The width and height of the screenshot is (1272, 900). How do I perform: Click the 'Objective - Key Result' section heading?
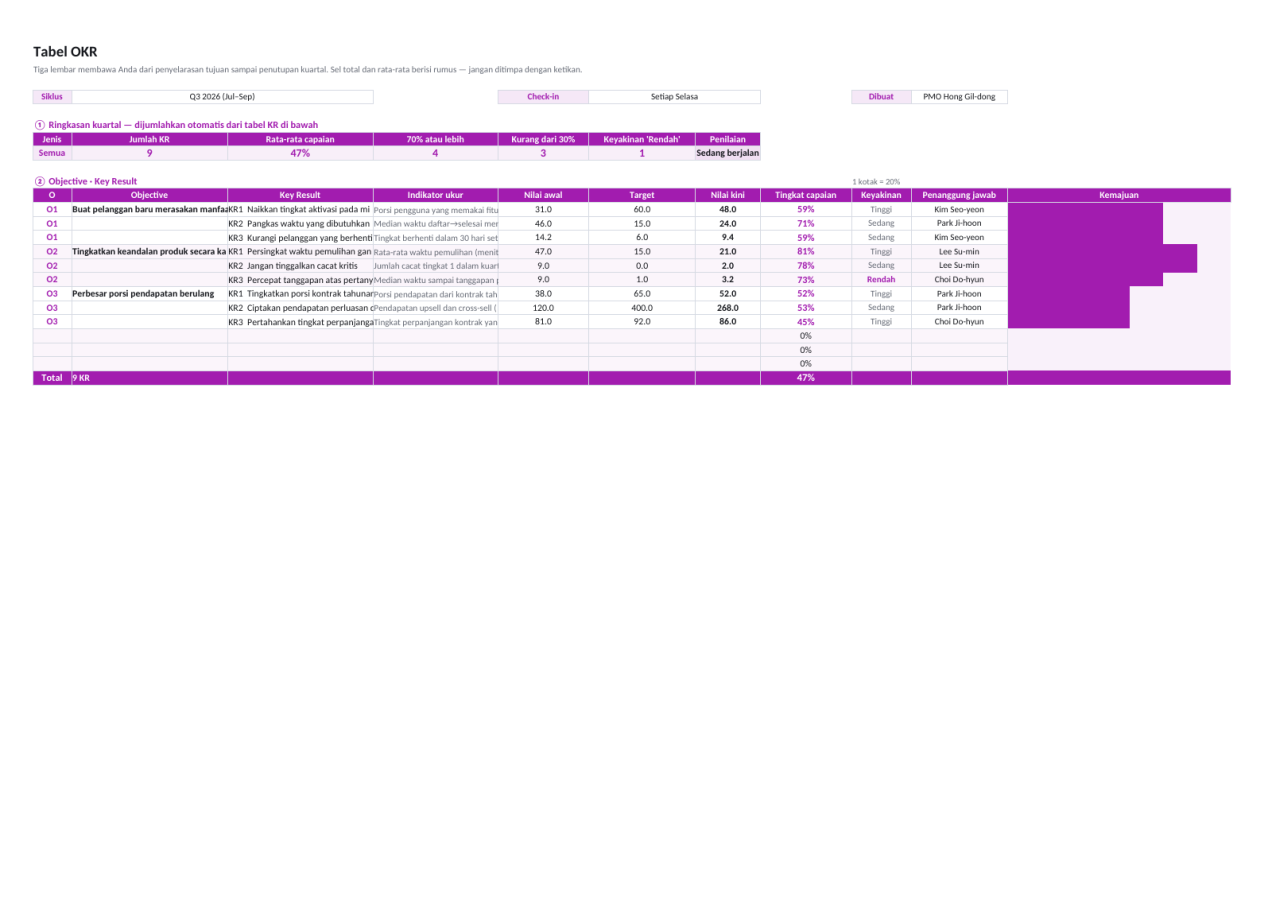click(x=86, y=181)
